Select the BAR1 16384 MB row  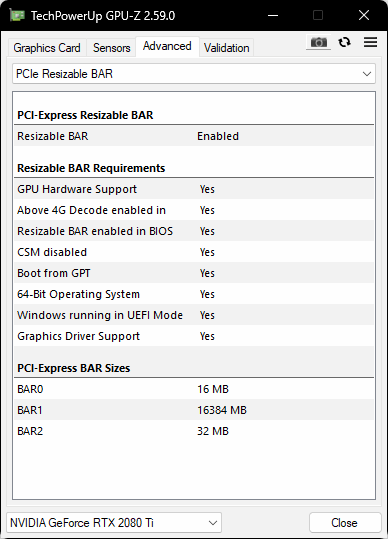click(x=194, y=410)
